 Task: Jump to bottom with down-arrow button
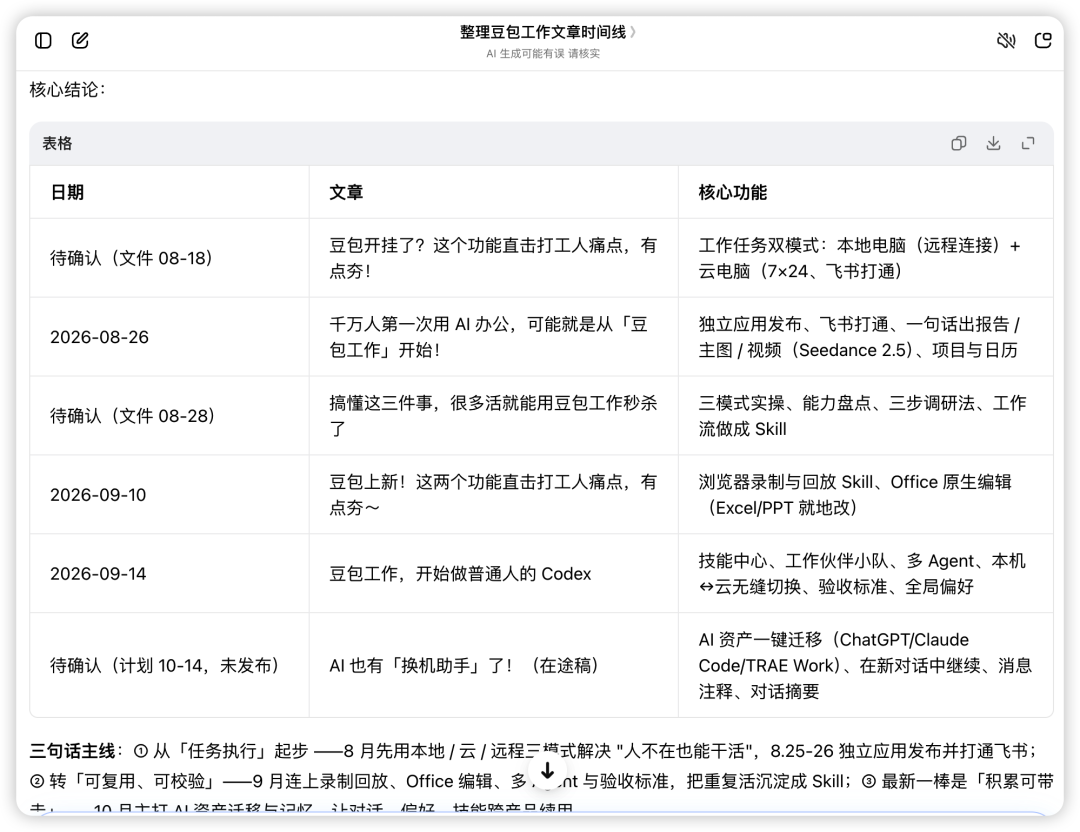(548, 771)
